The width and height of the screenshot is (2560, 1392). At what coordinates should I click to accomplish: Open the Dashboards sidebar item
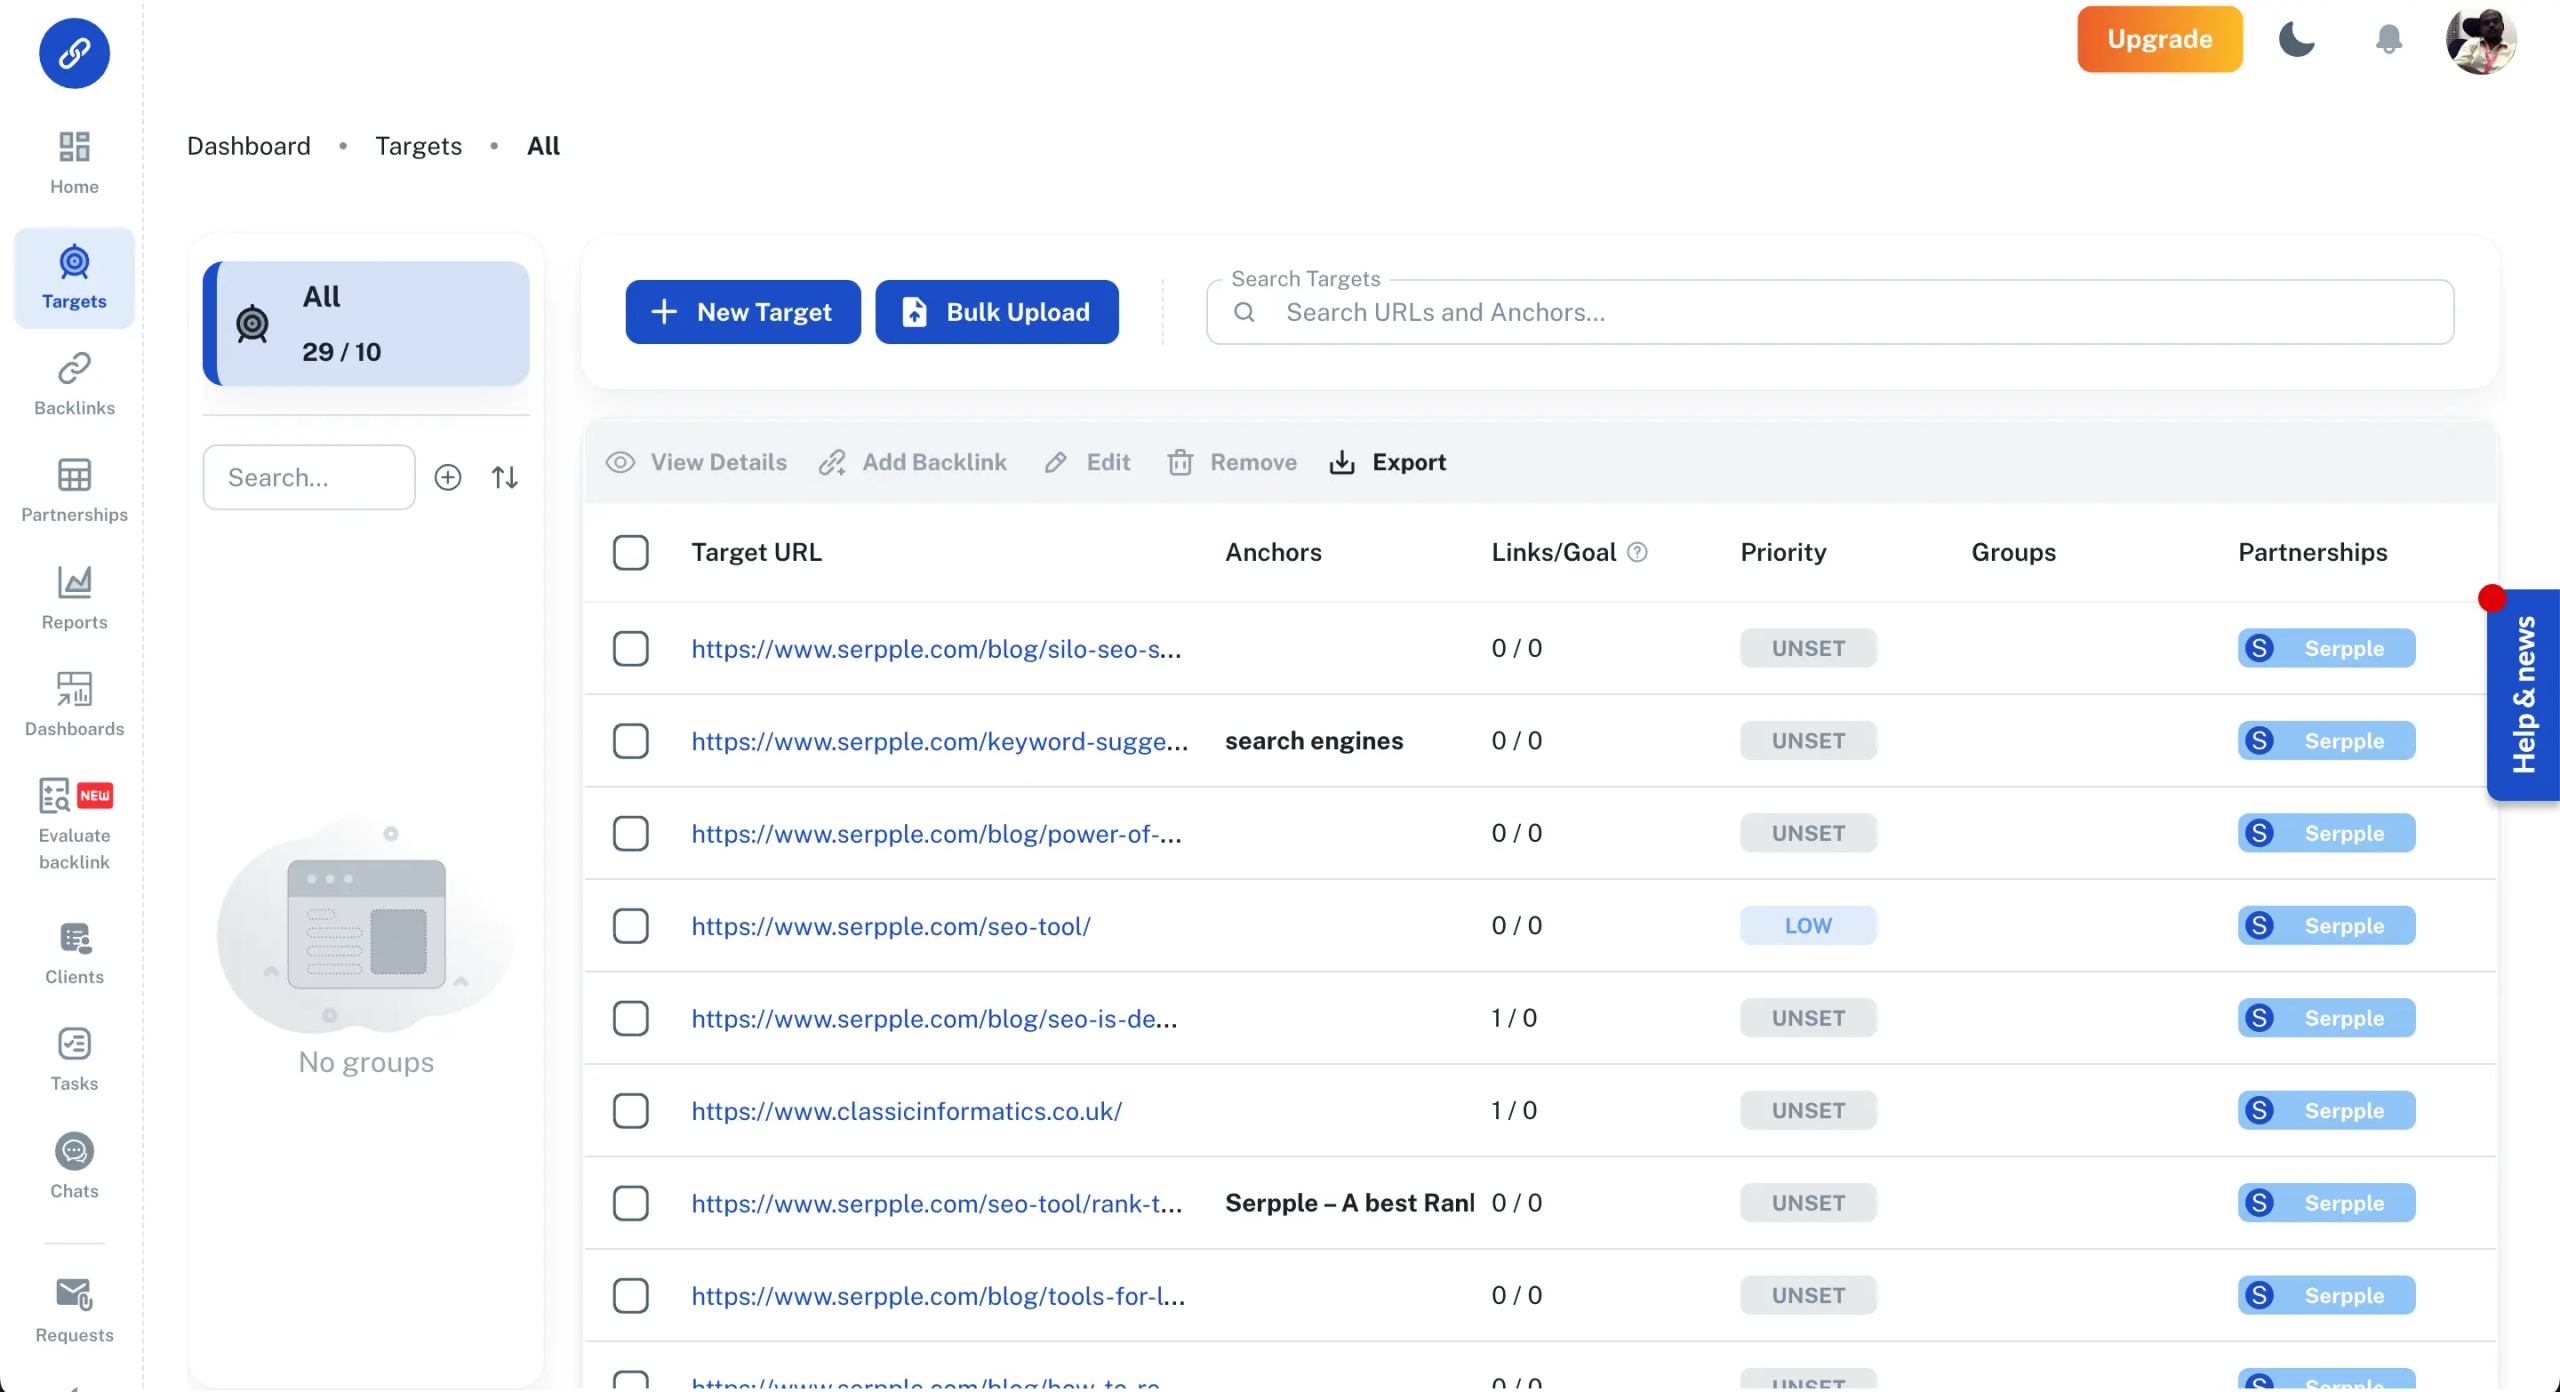tap(74, 705)
